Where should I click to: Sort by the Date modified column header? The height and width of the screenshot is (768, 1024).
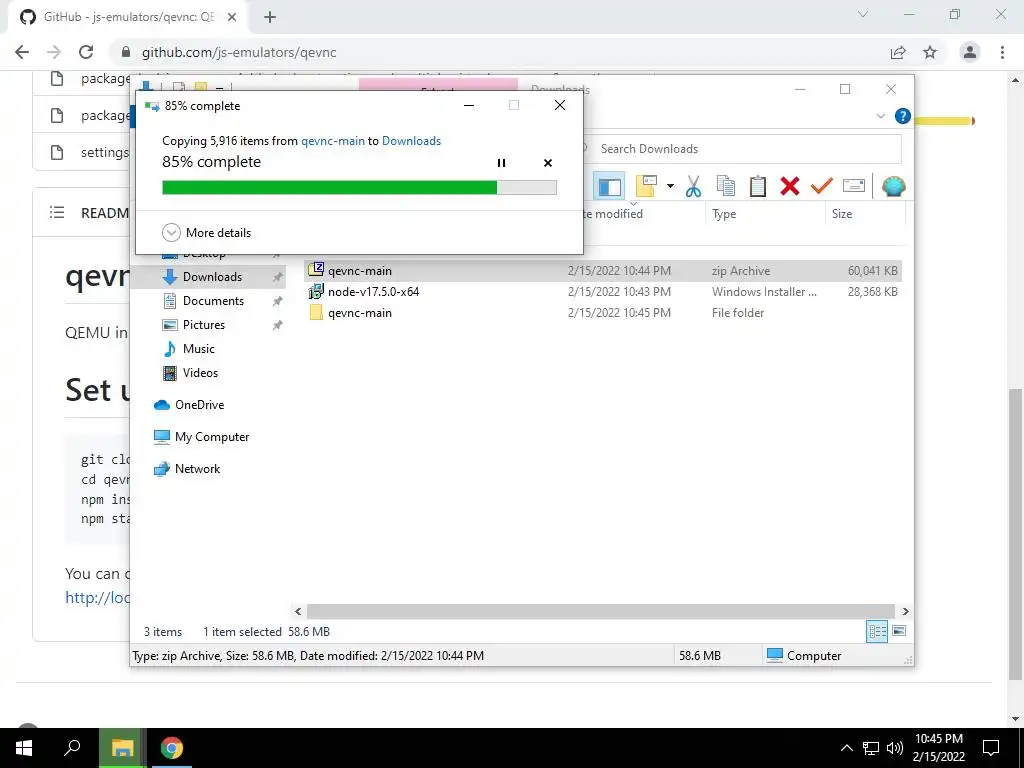click(x=643, y=214)
